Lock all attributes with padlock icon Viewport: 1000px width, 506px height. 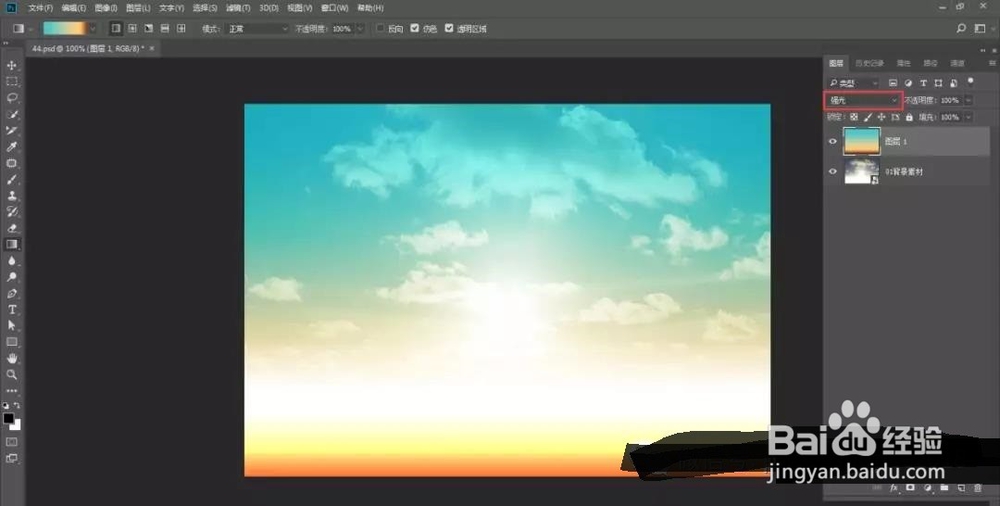pos(909,117)
